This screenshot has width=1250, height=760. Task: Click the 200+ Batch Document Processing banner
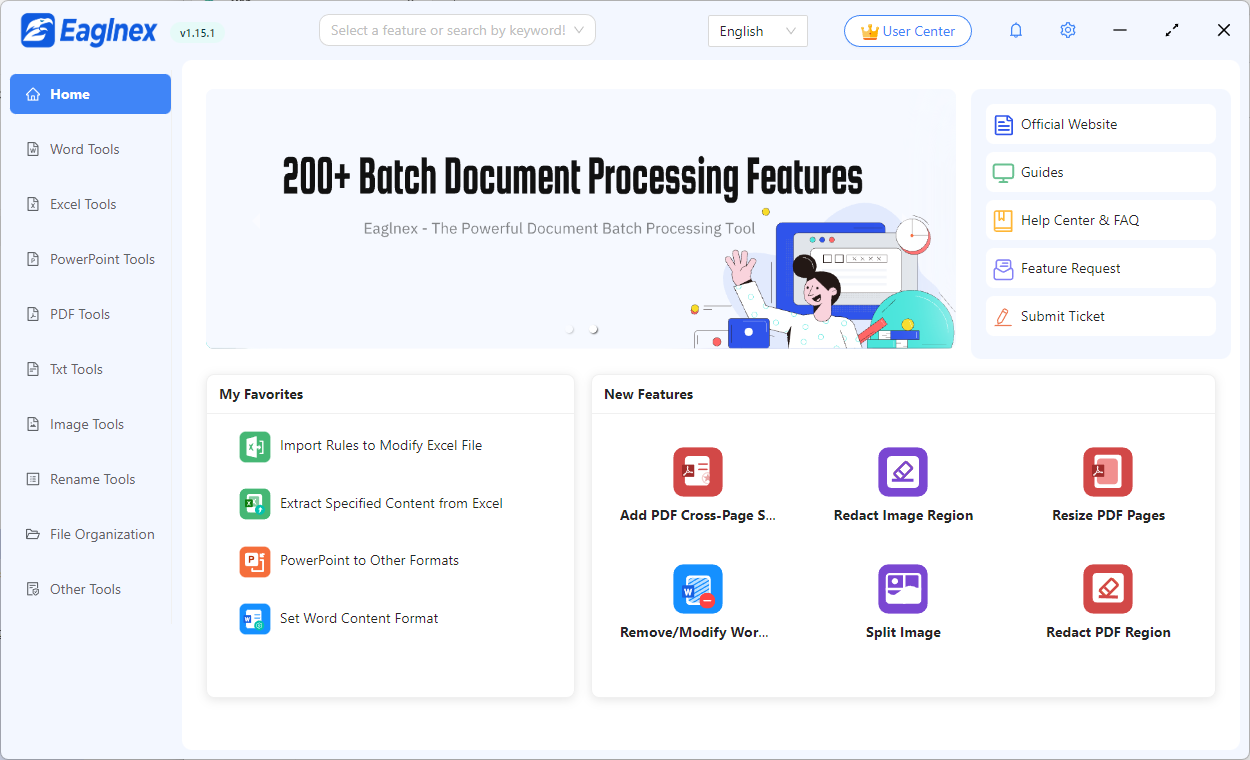581,219
